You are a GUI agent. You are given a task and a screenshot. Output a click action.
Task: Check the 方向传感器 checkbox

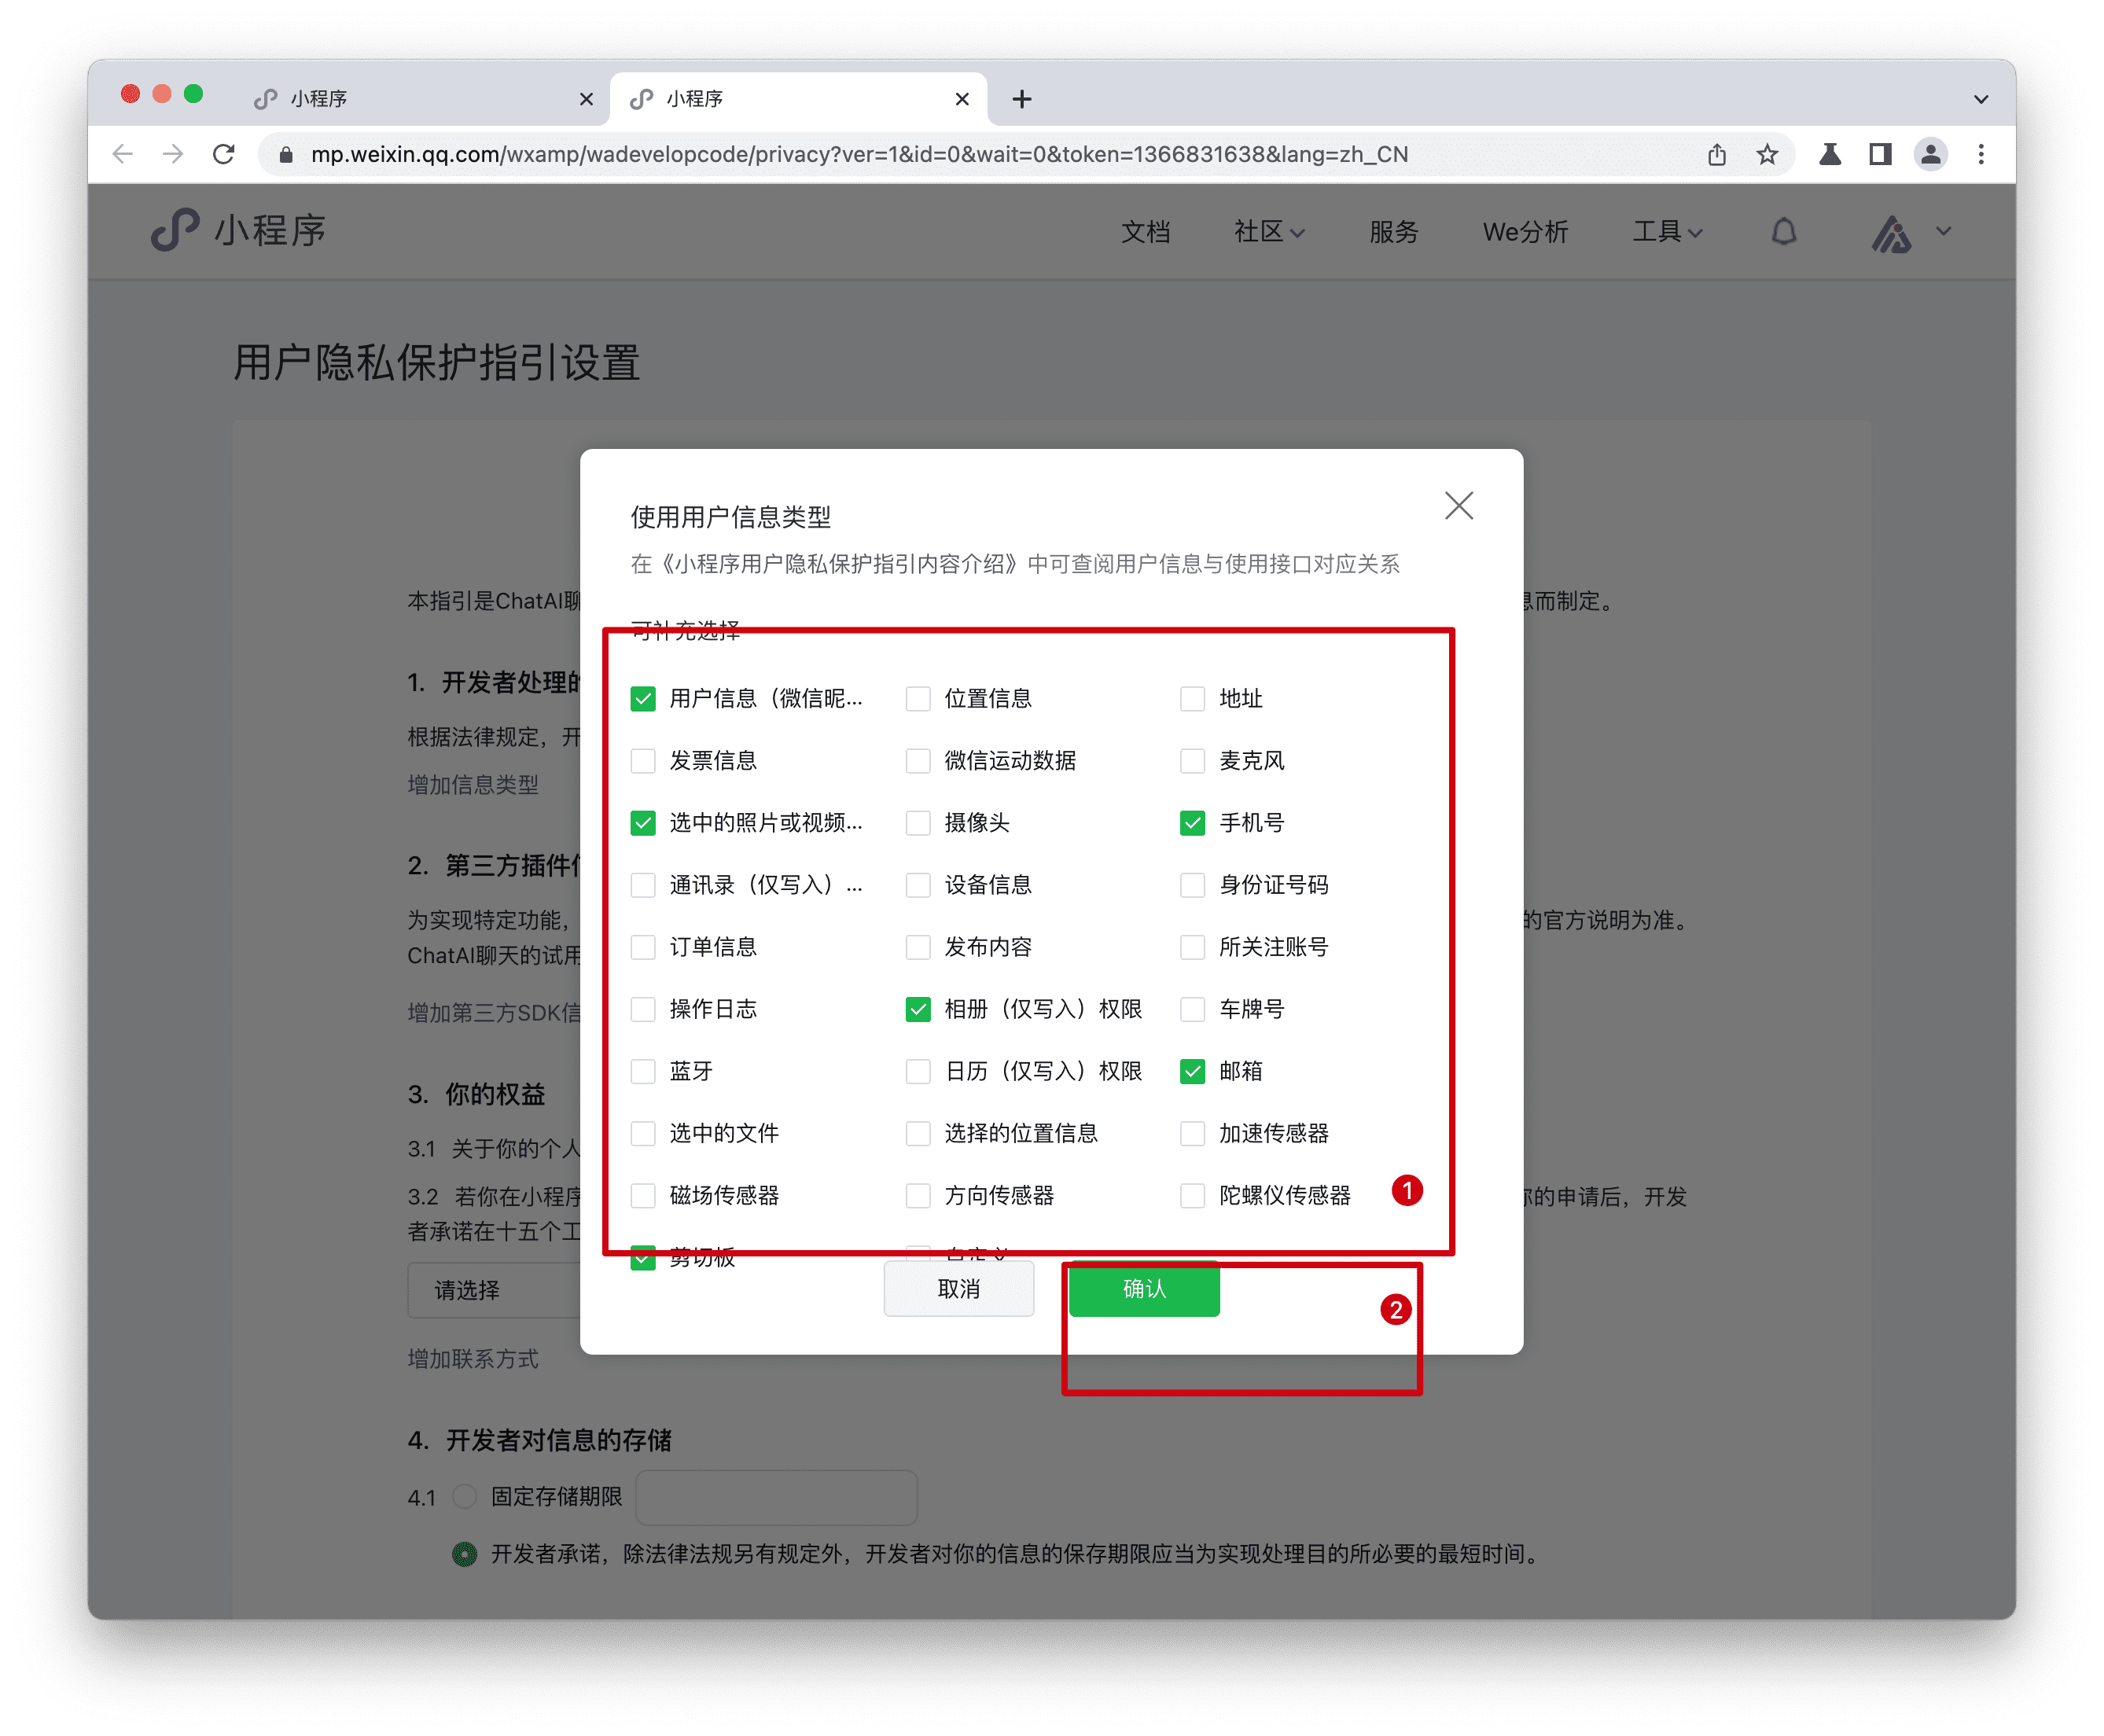[x=918, y=1195]
